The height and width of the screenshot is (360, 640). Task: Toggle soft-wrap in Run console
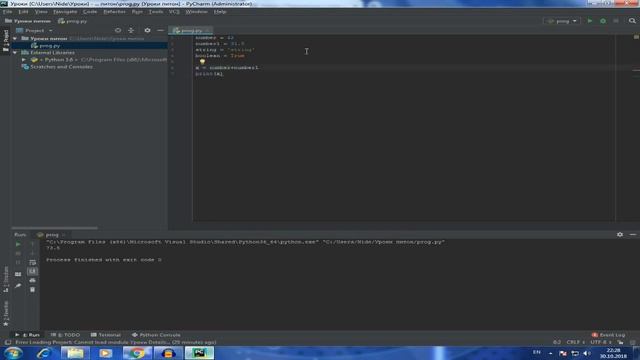click(33, 262)
